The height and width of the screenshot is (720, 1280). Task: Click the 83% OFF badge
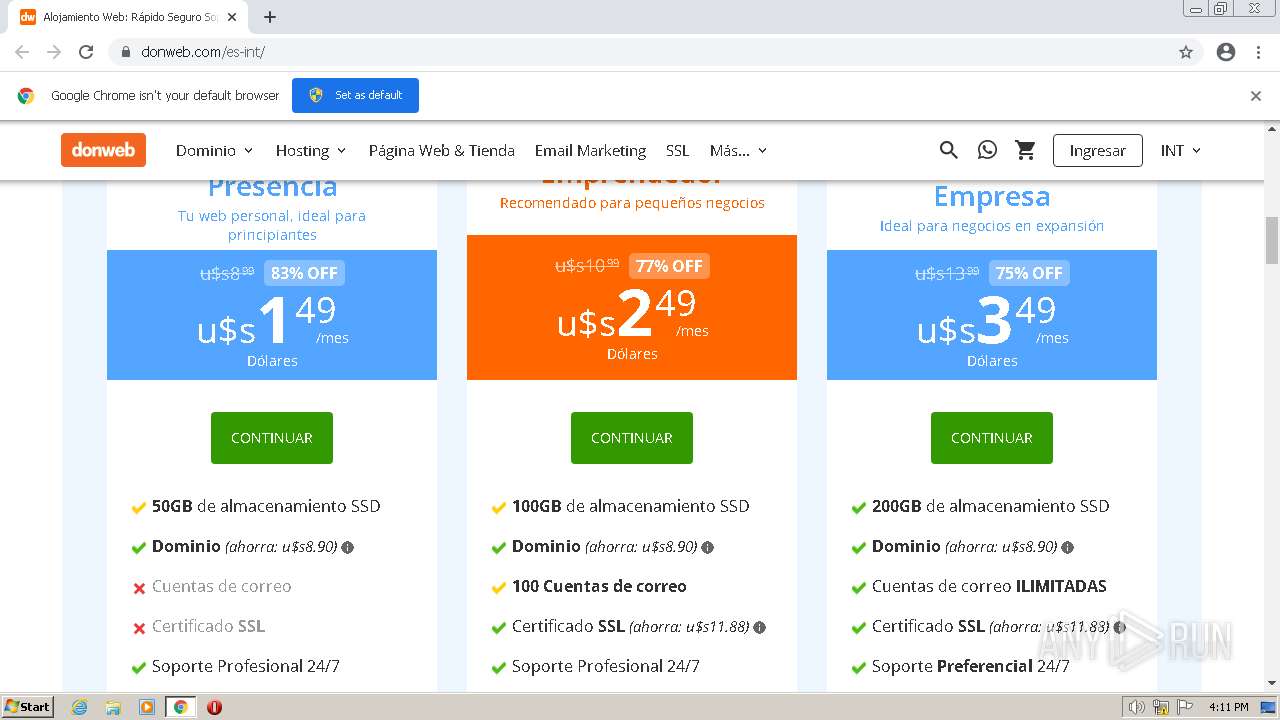(x=304, y=273)
